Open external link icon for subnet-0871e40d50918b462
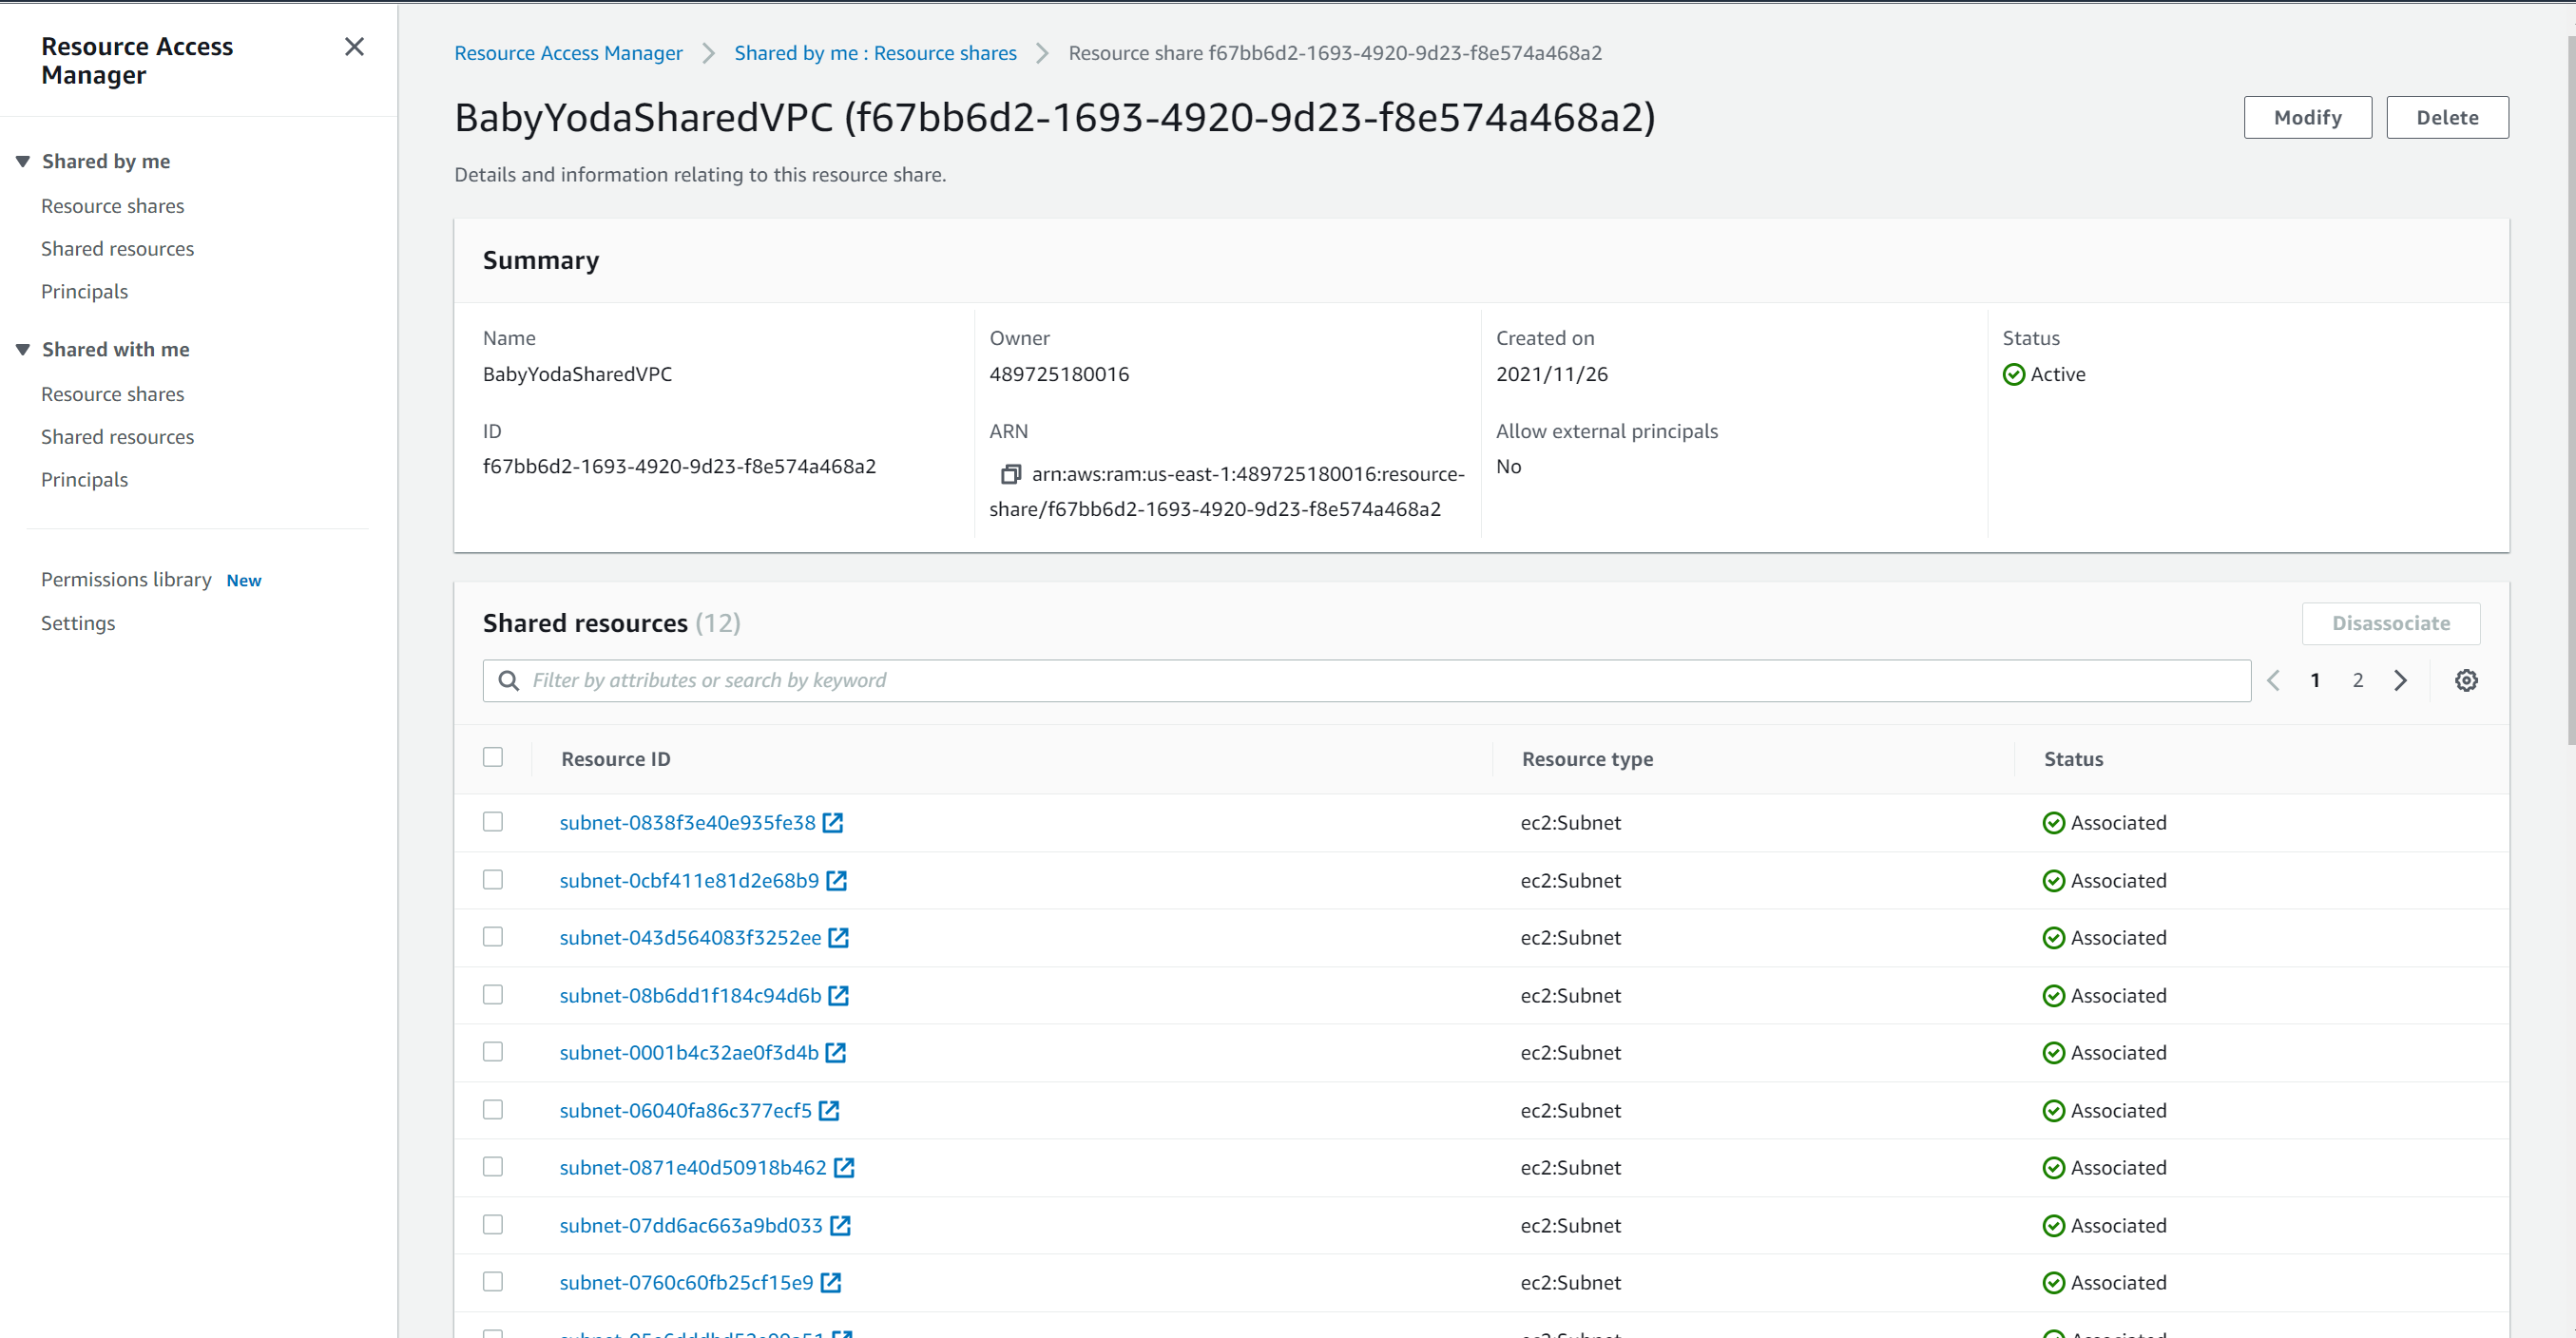The image size is (2576, 1338). (x=844, y=1167)
